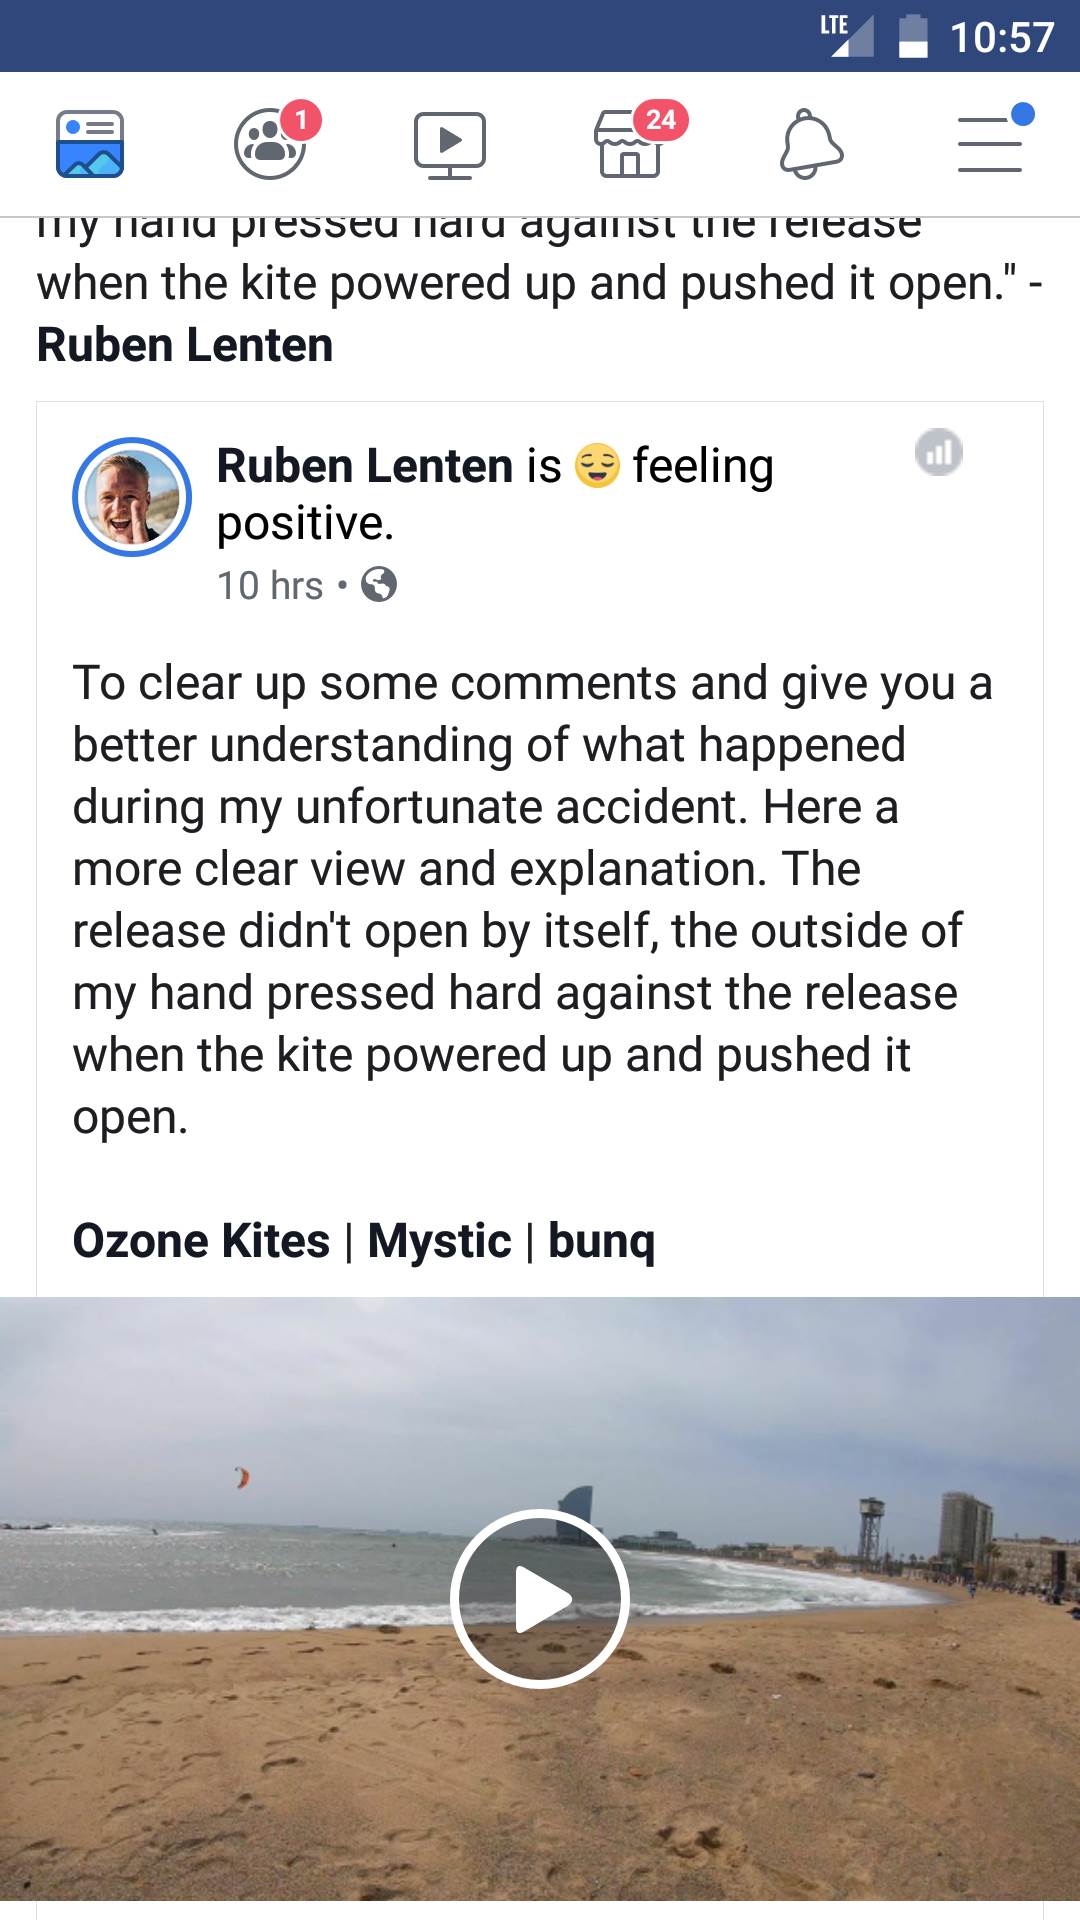Tap the battery icon in status bar
Viewport: 1080px width, 1920px height.
coord(912,37)
